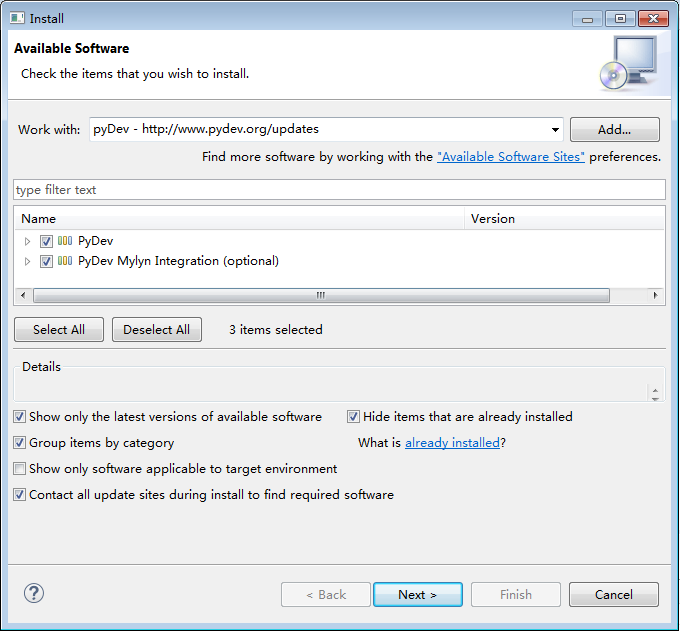The width and height of the screenshot is (680, 631).
Task: Click the horizontal scrollbar thumb in list
Action: point(321,295)
